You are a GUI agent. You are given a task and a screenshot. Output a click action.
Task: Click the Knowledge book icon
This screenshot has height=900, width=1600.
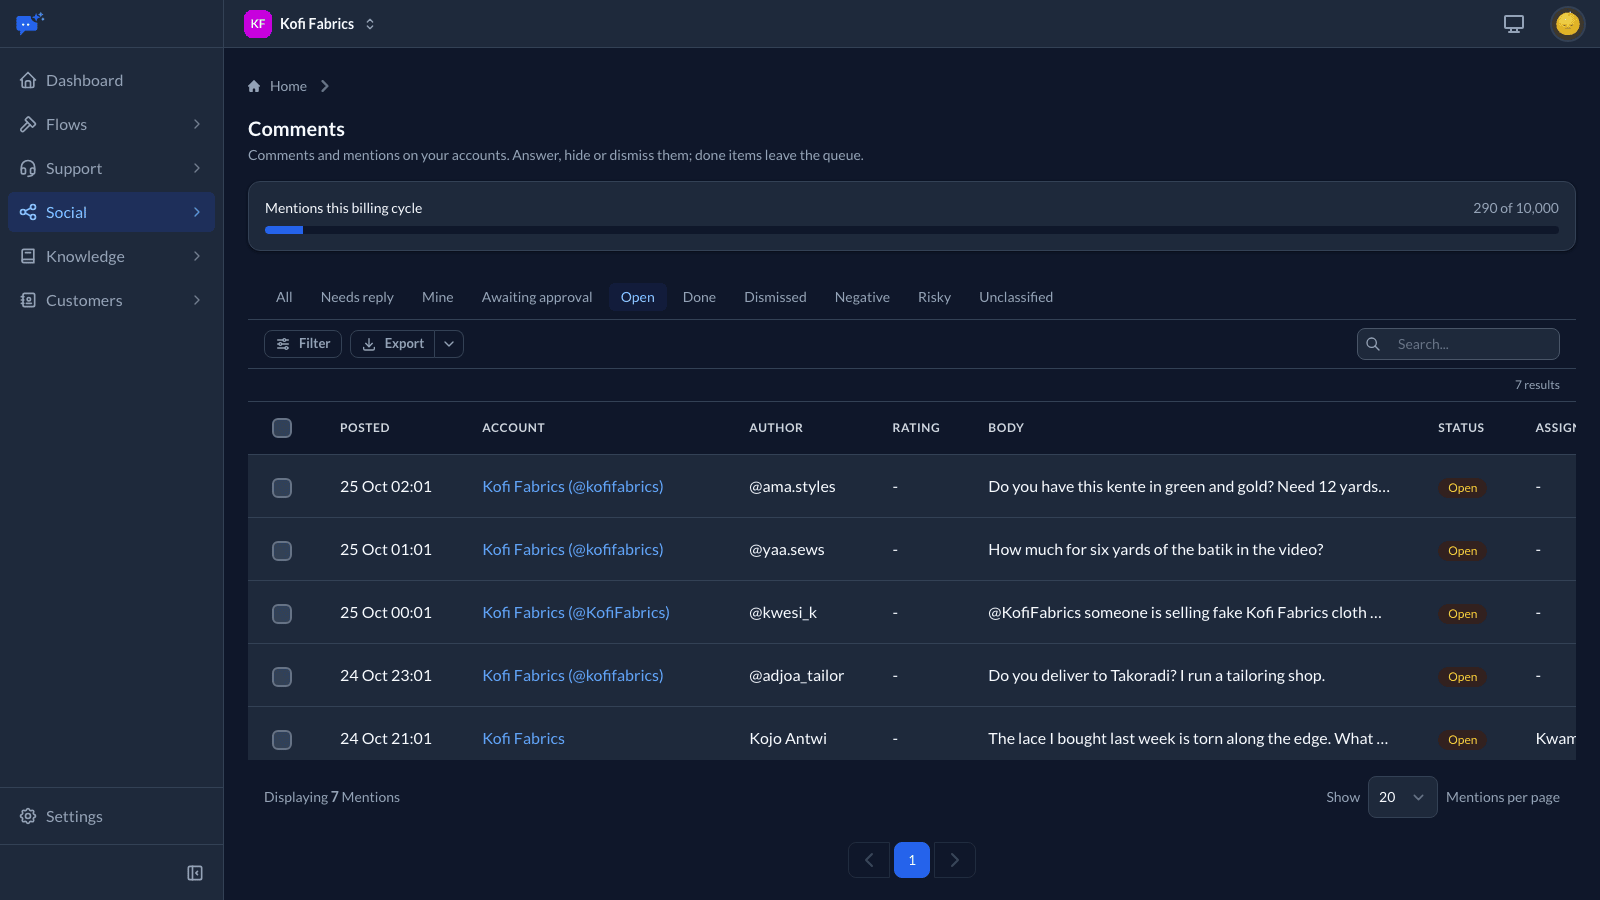point(28,256)
